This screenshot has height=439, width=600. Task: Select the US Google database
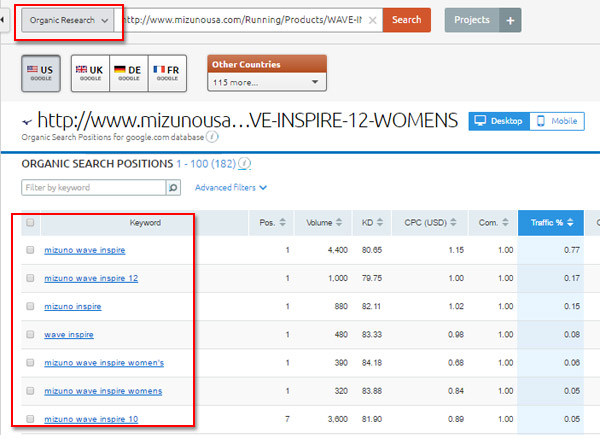41,73
